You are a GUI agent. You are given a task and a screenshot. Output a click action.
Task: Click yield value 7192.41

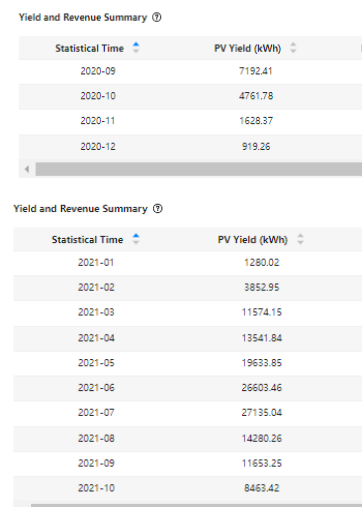256,71
